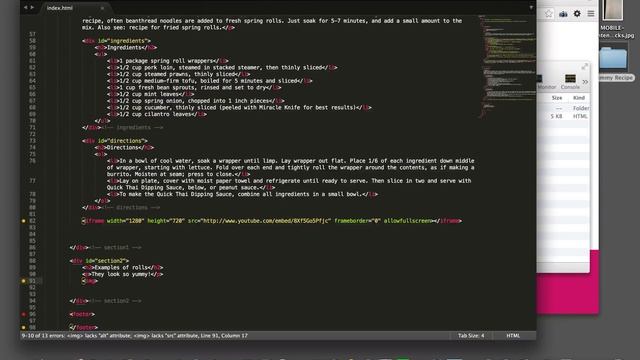Click the bookmark star icon in the browser toolbar
640x360 pixels.
pos(549,14)
